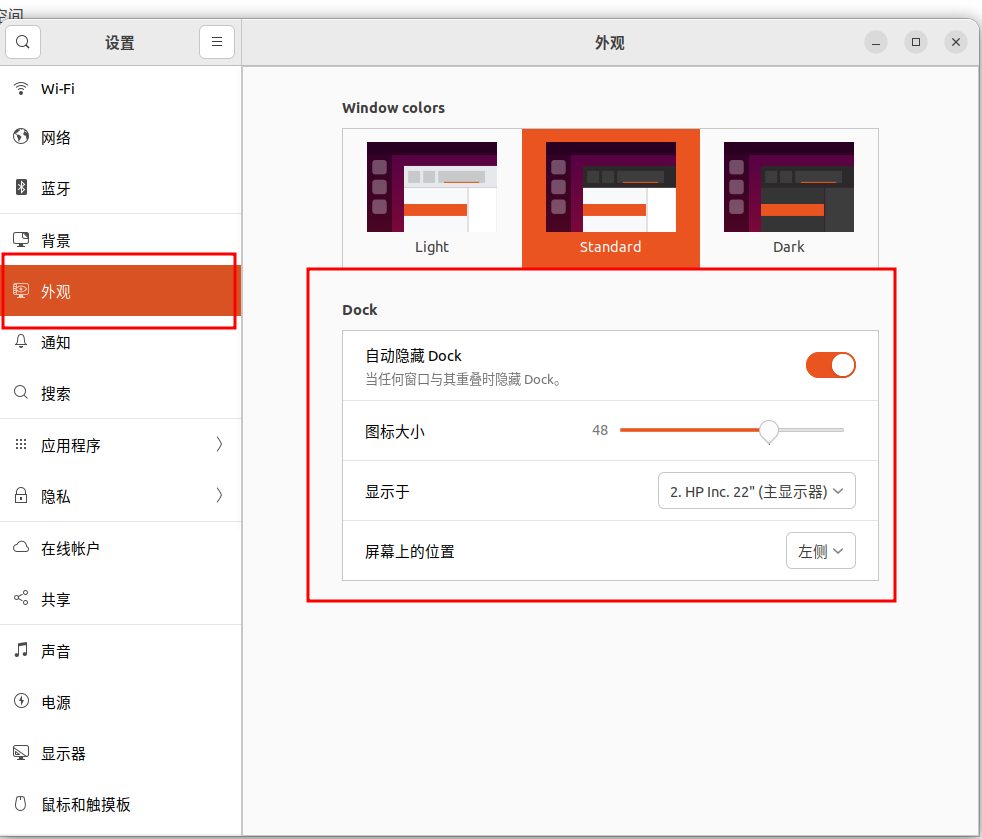
Task: Open the hamburger menu in Settings header
Action: tap(217, 42)
